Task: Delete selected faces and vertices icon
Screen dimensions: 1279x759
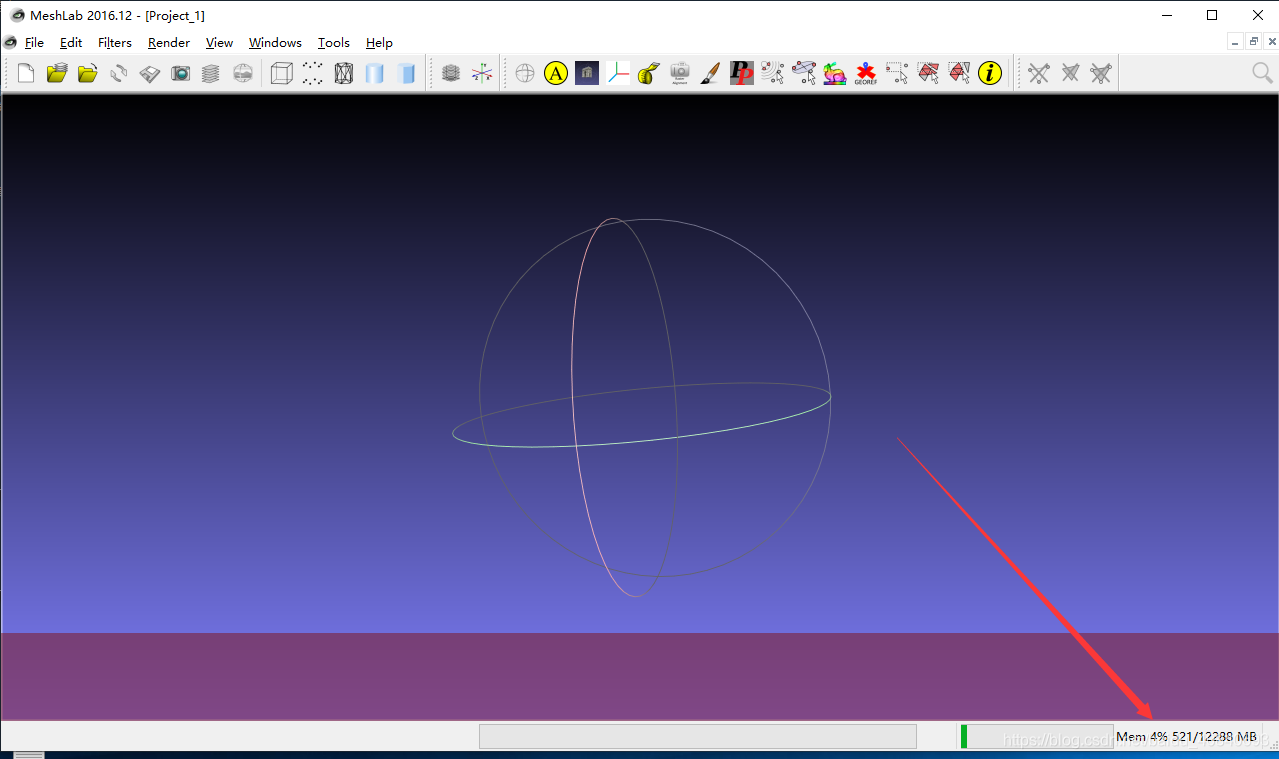Action: (x=1101, y=73)
